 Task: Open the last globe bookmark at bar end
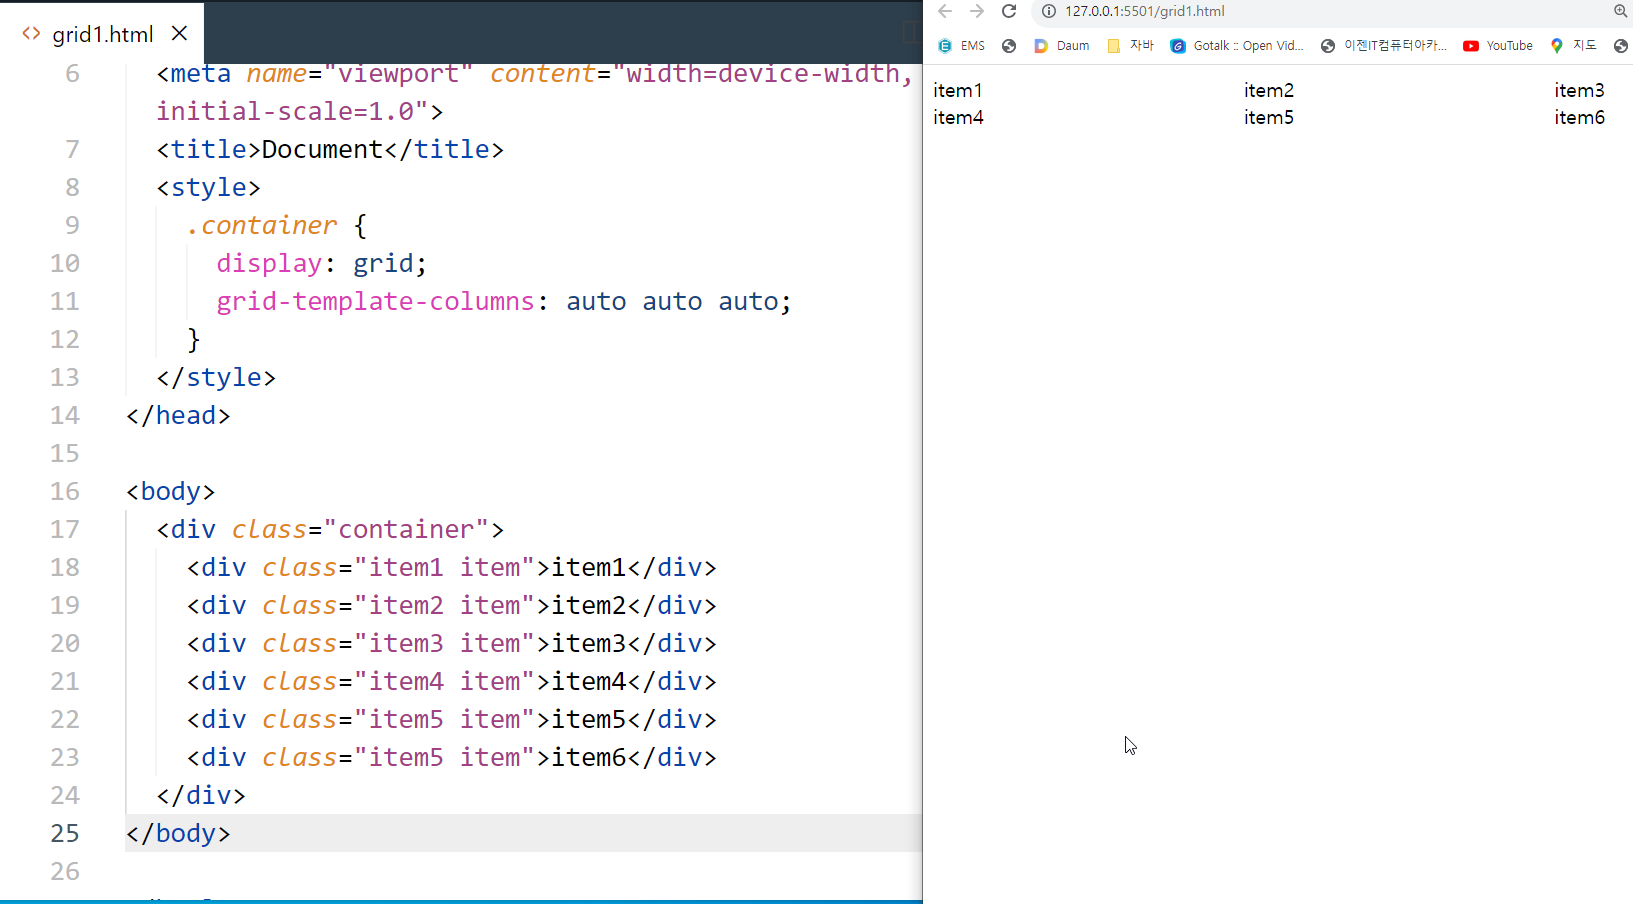1621,46
